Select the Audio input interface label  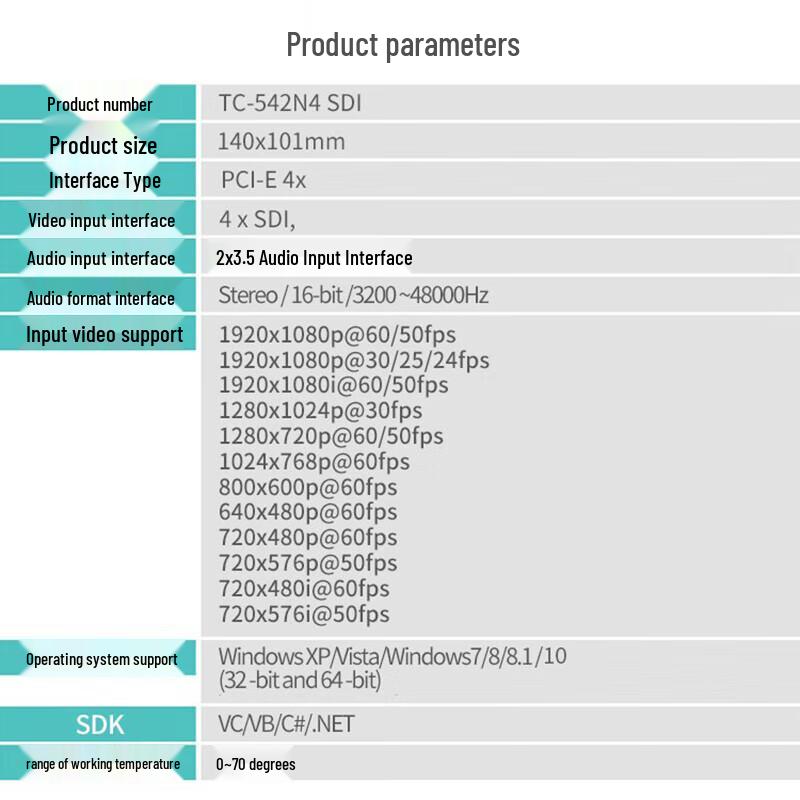(101, 259)
